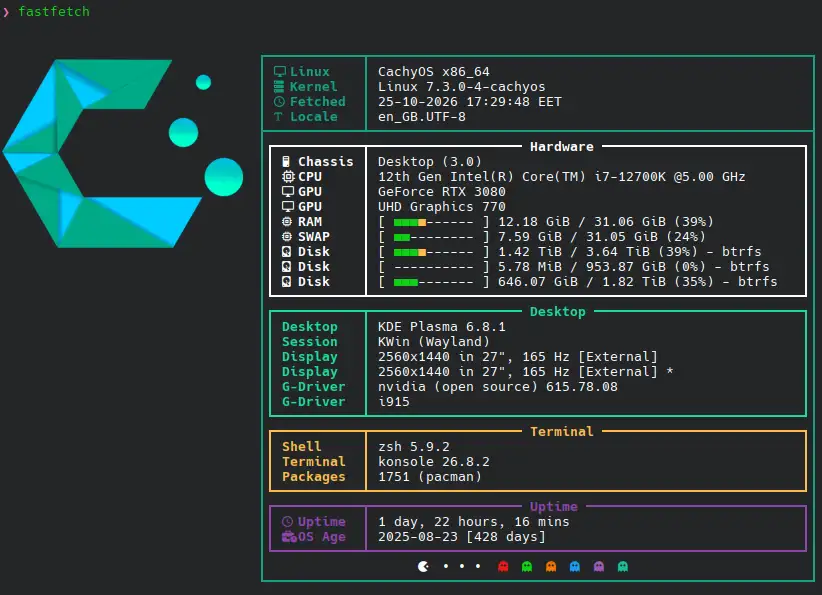The width and height of the screenshot is (822, 595).
Task: Click the purple ghost icon
Action: pyautogui.click(x=599, y=567)
